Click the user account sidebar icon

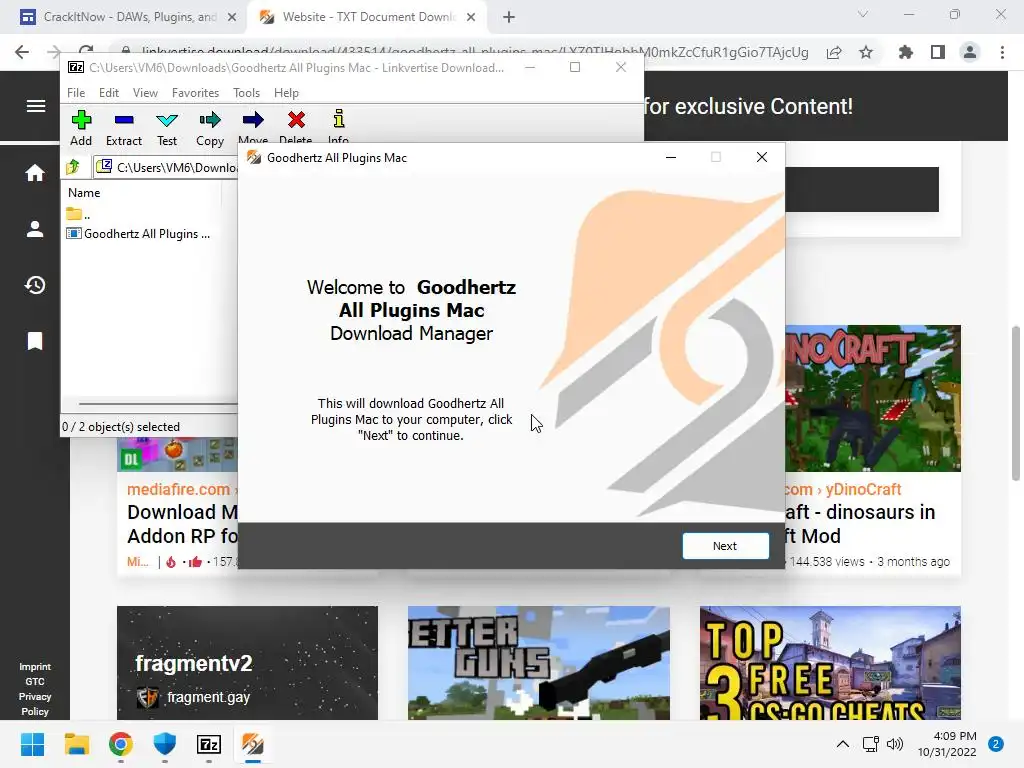35,229
